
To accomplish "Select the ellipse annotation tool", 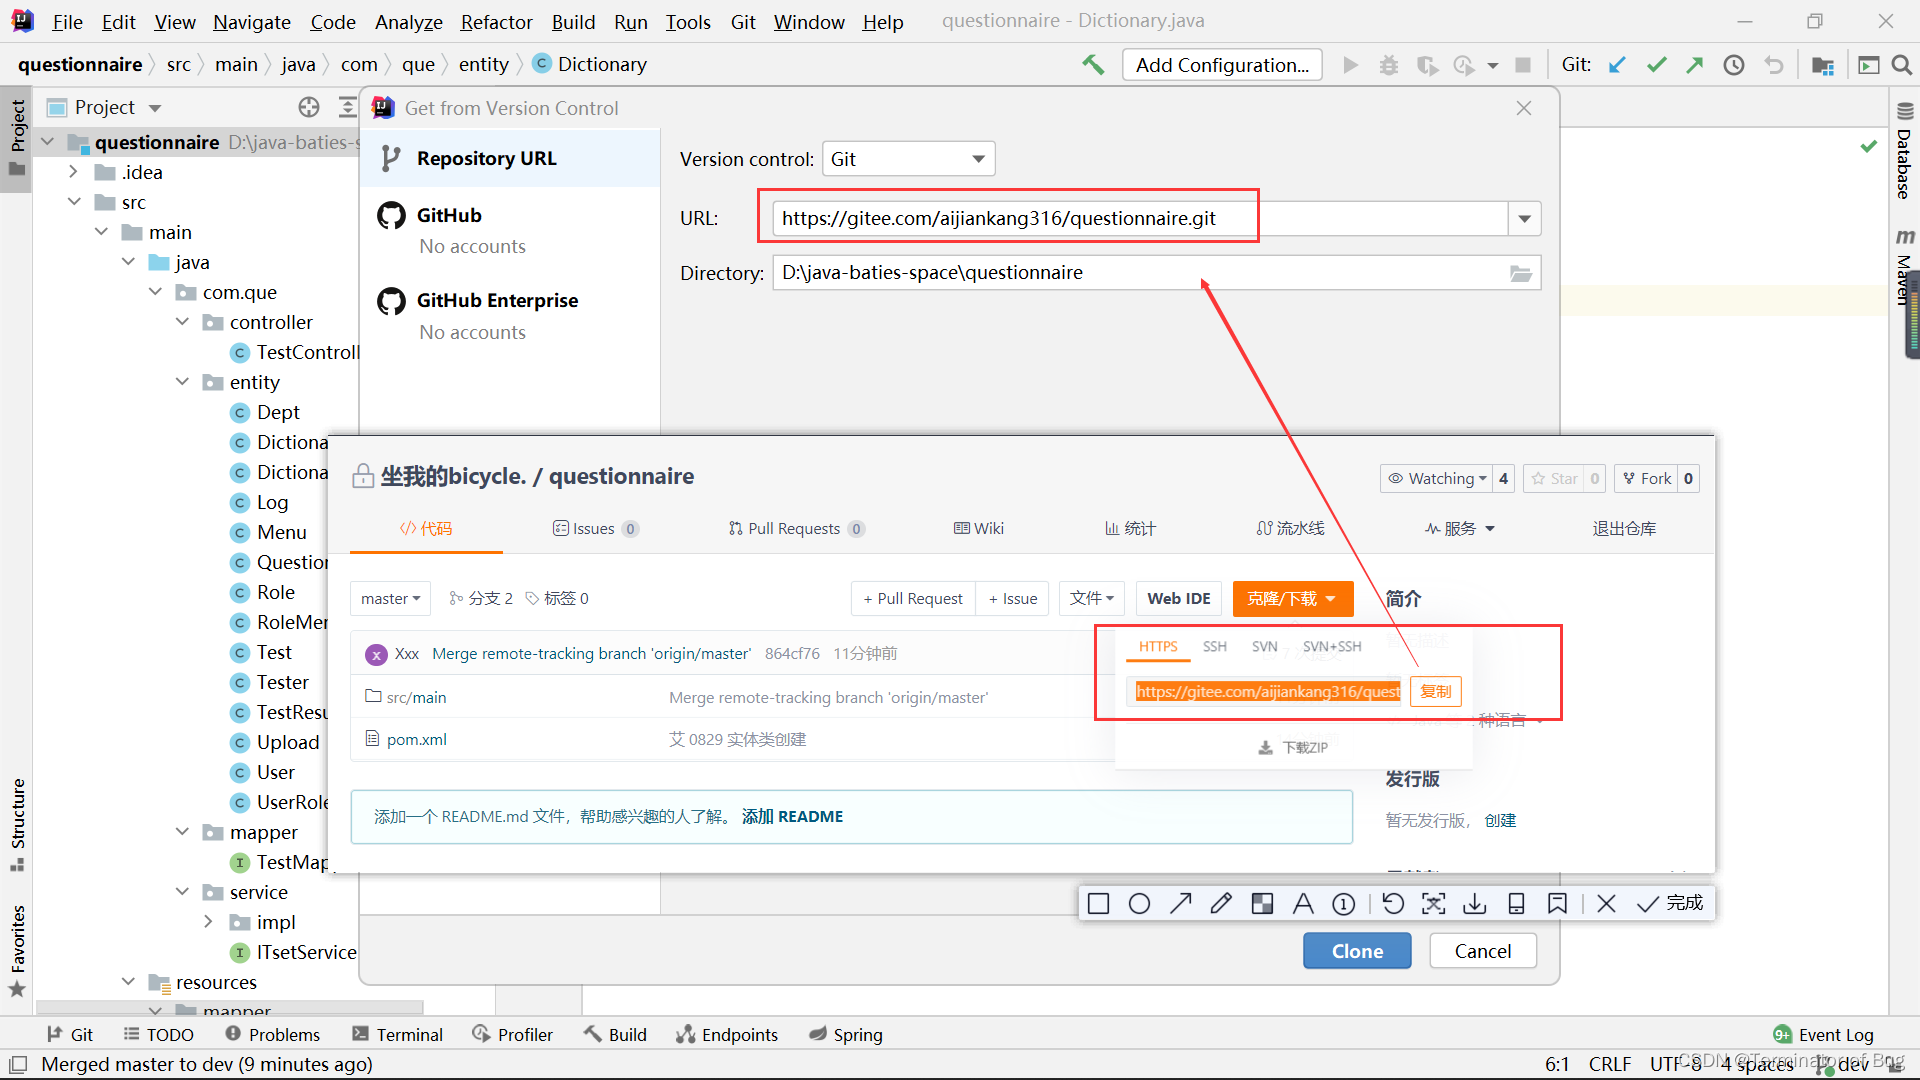I will click(1139, 904).
